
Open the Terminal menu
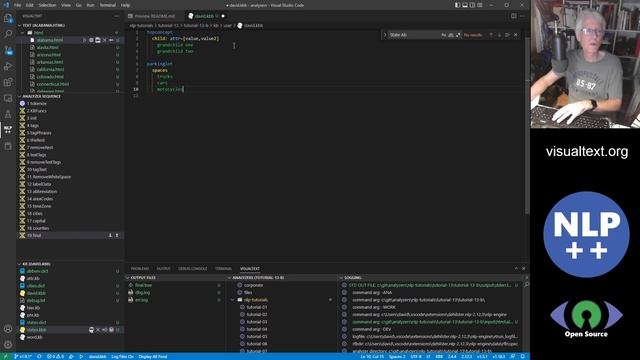click(x=108, y=5)
